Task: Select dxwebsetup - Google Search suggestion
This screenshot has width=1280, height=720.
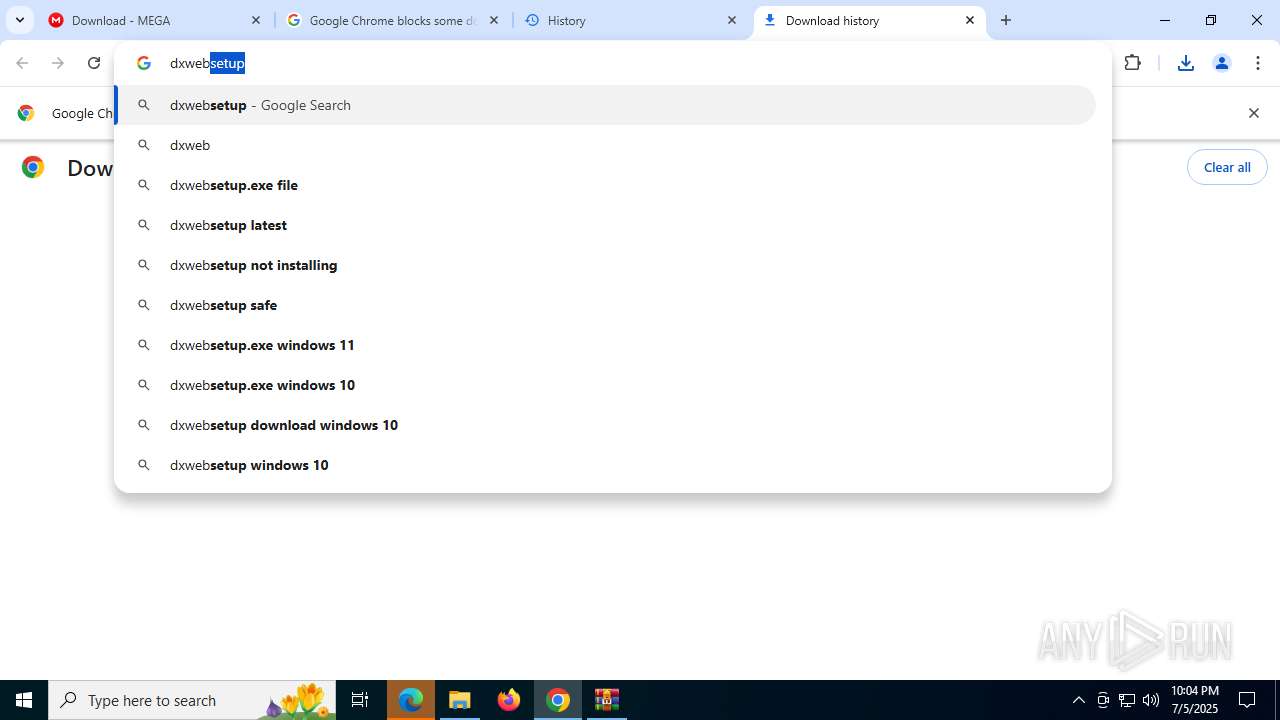Action: [605, 105]
